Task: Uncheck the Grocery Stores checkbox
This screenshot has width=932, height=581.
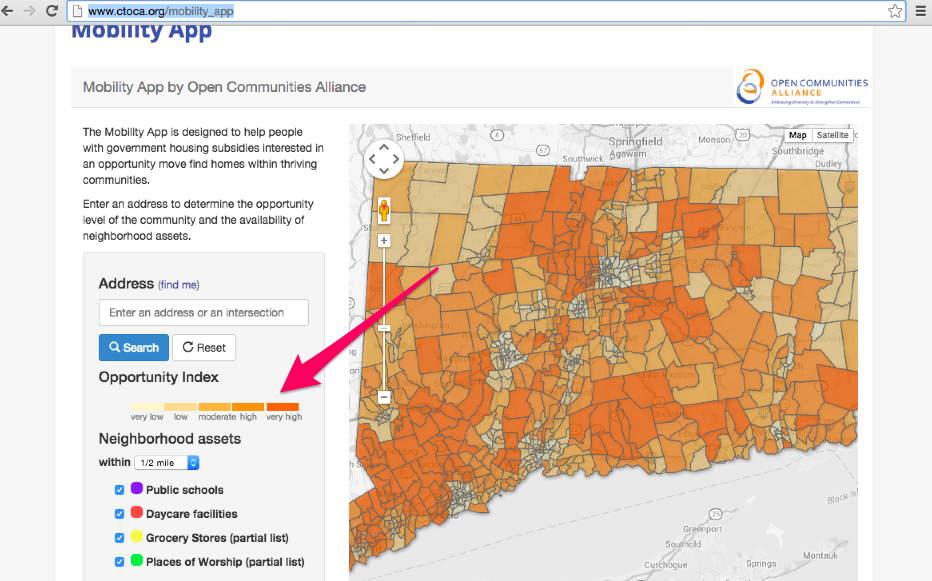Action: click(119, 538)
